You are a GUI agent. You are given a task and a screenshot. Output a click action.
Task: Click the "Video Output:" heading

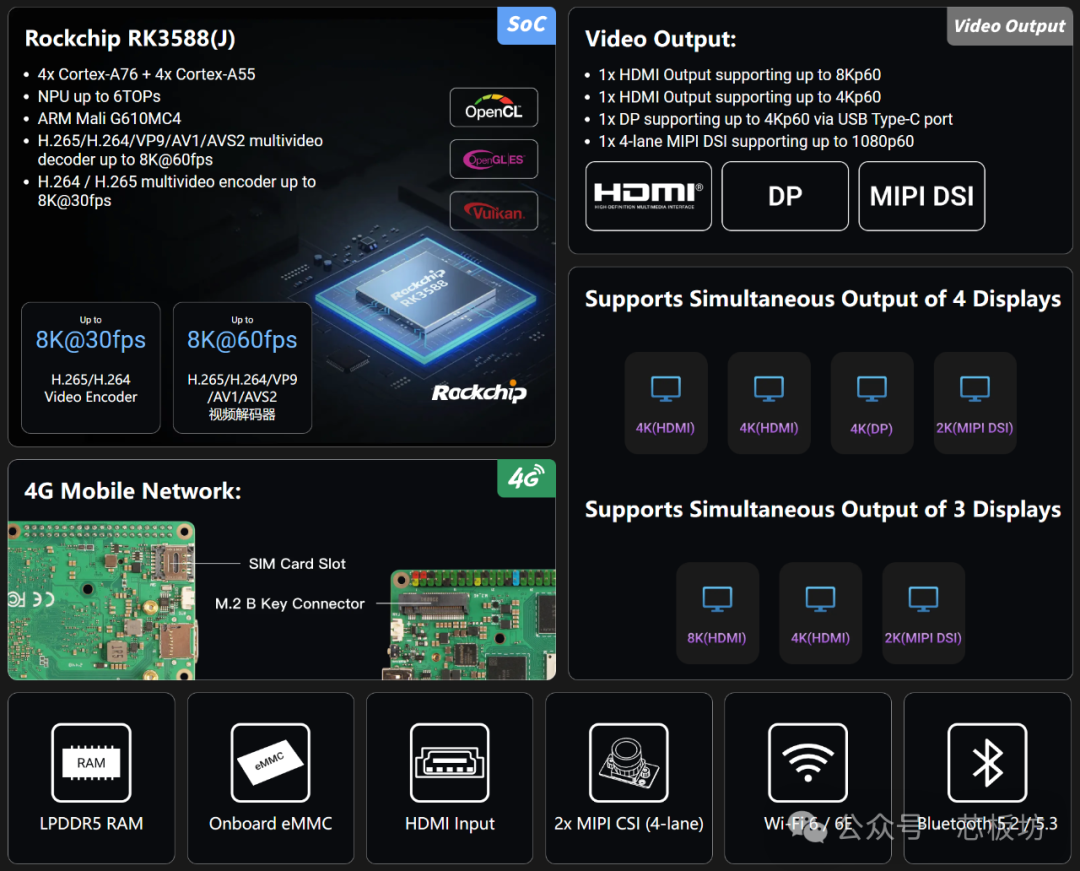click(x=661, y=39)
